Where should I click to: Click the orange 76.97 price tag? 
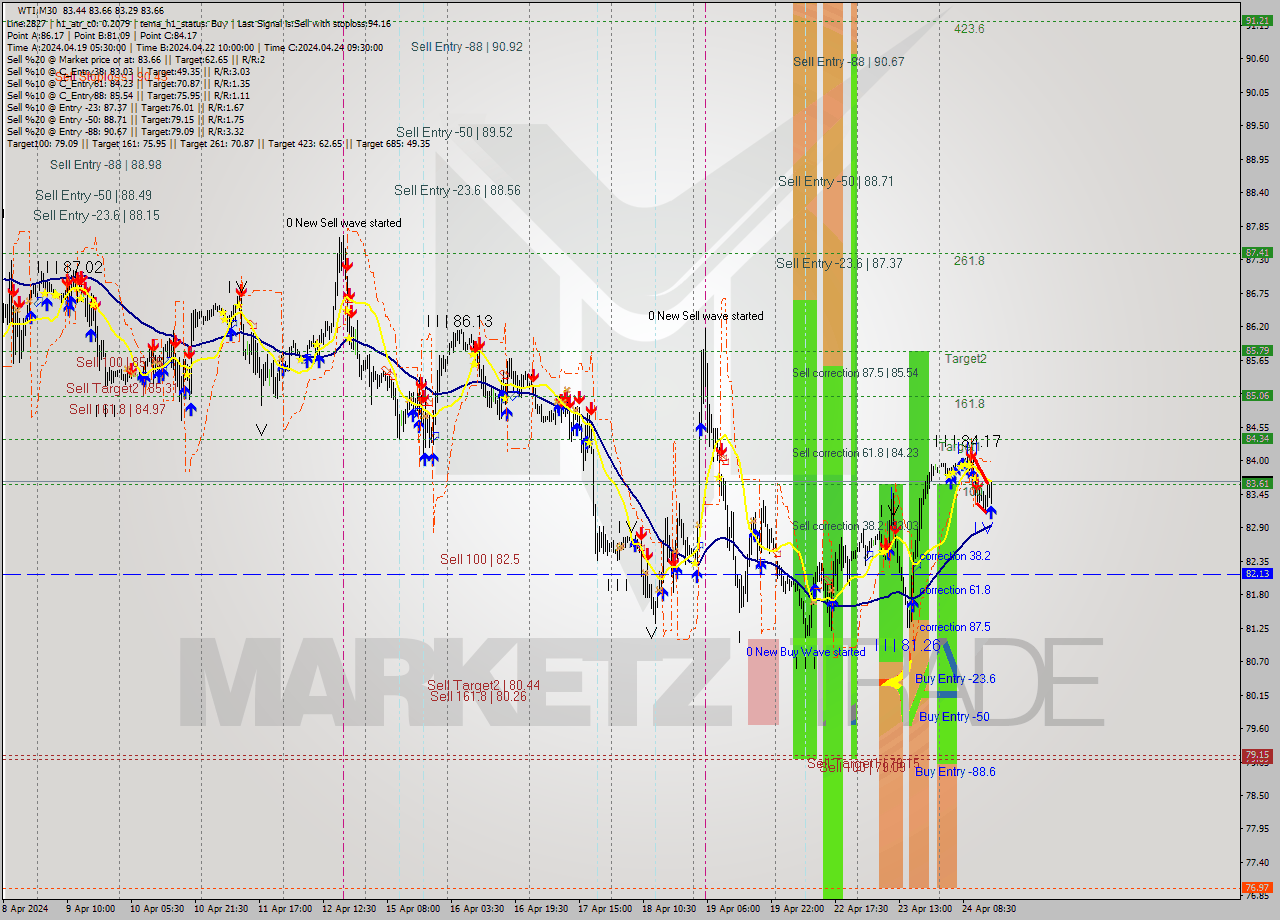pyautogui.click(x=1257, y=888)
